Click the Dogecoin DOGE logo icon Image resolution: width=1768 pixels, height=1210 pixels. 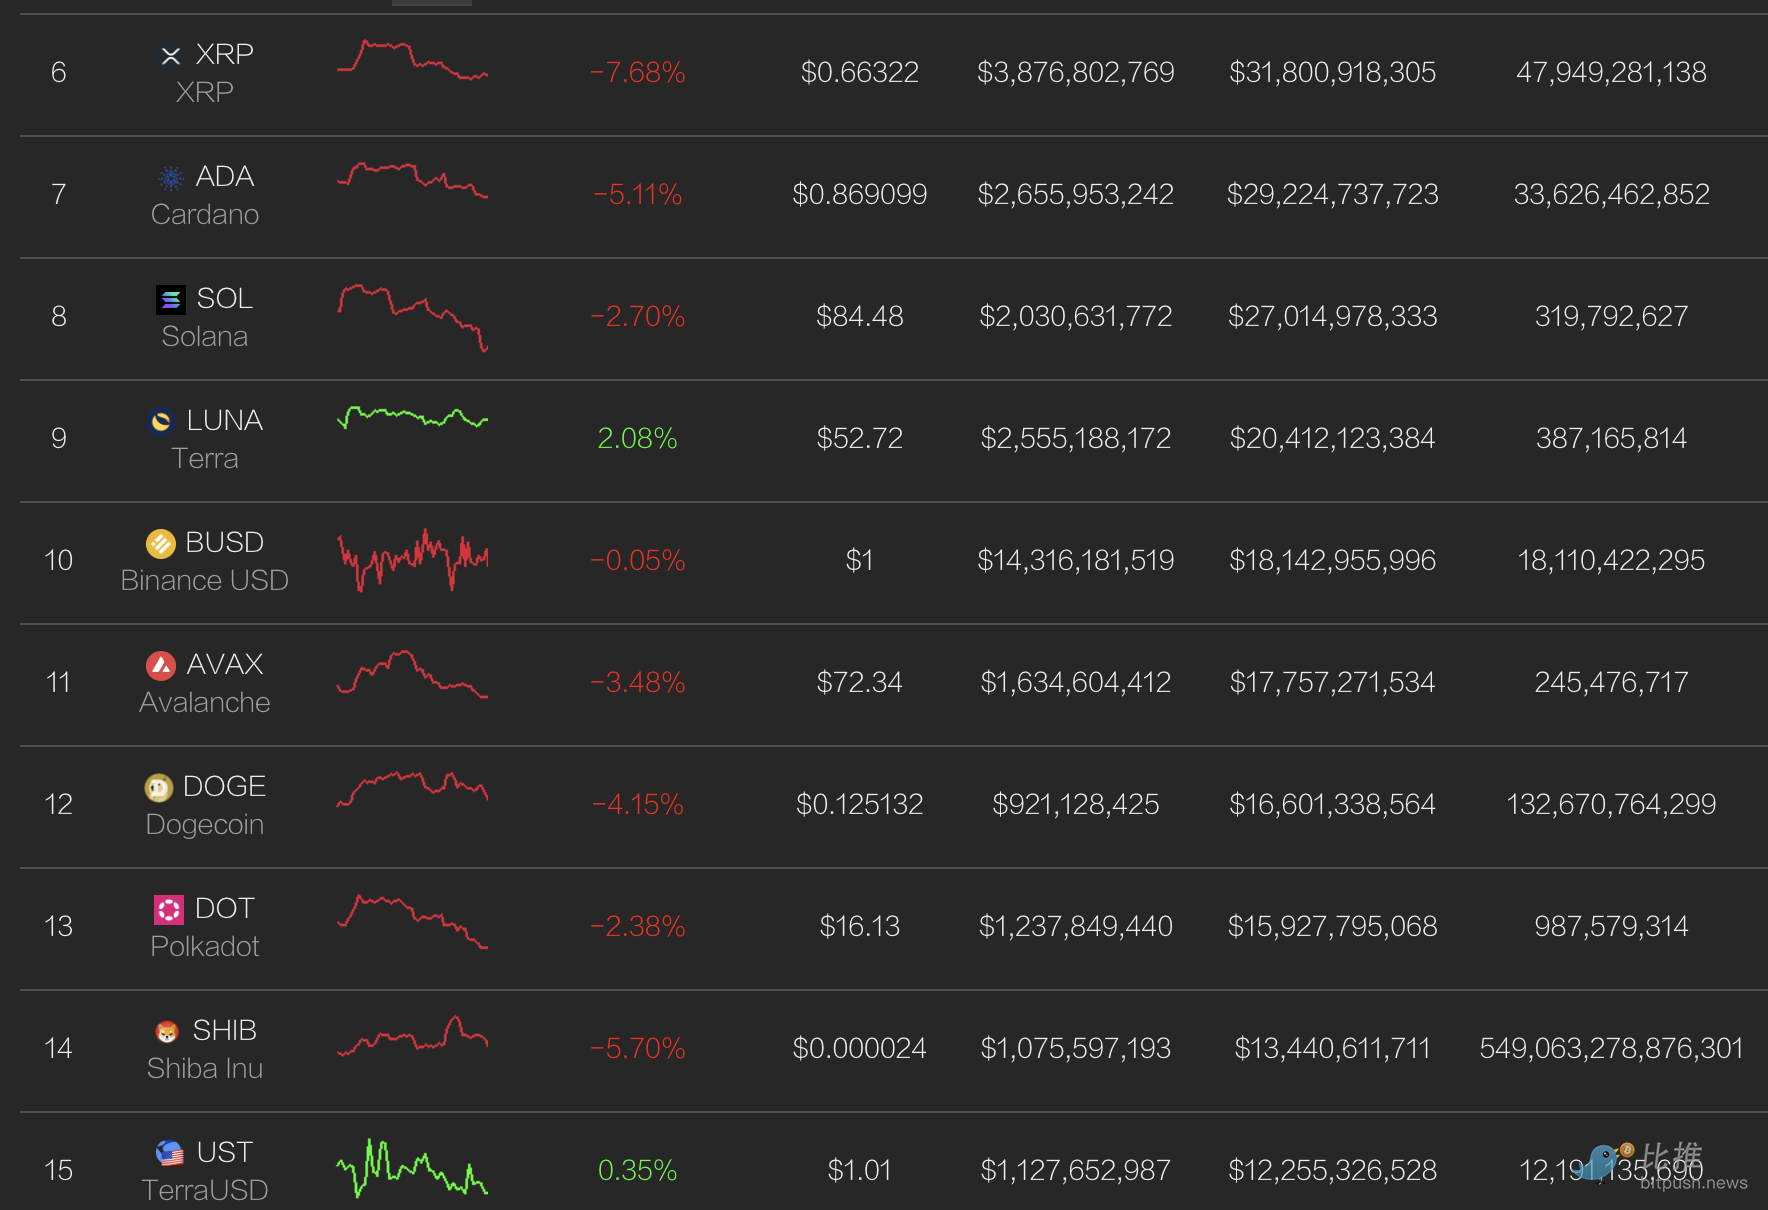coord(158,788)
